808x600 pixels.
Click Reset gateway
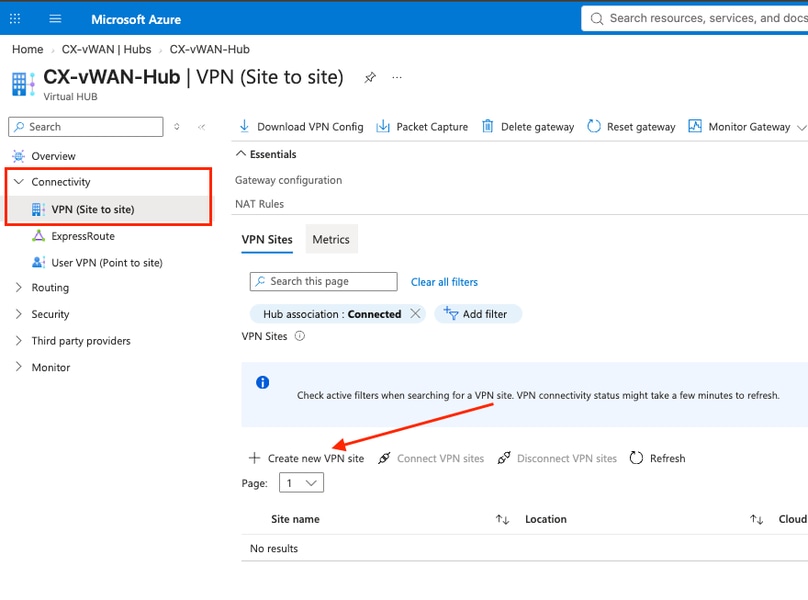631,127
